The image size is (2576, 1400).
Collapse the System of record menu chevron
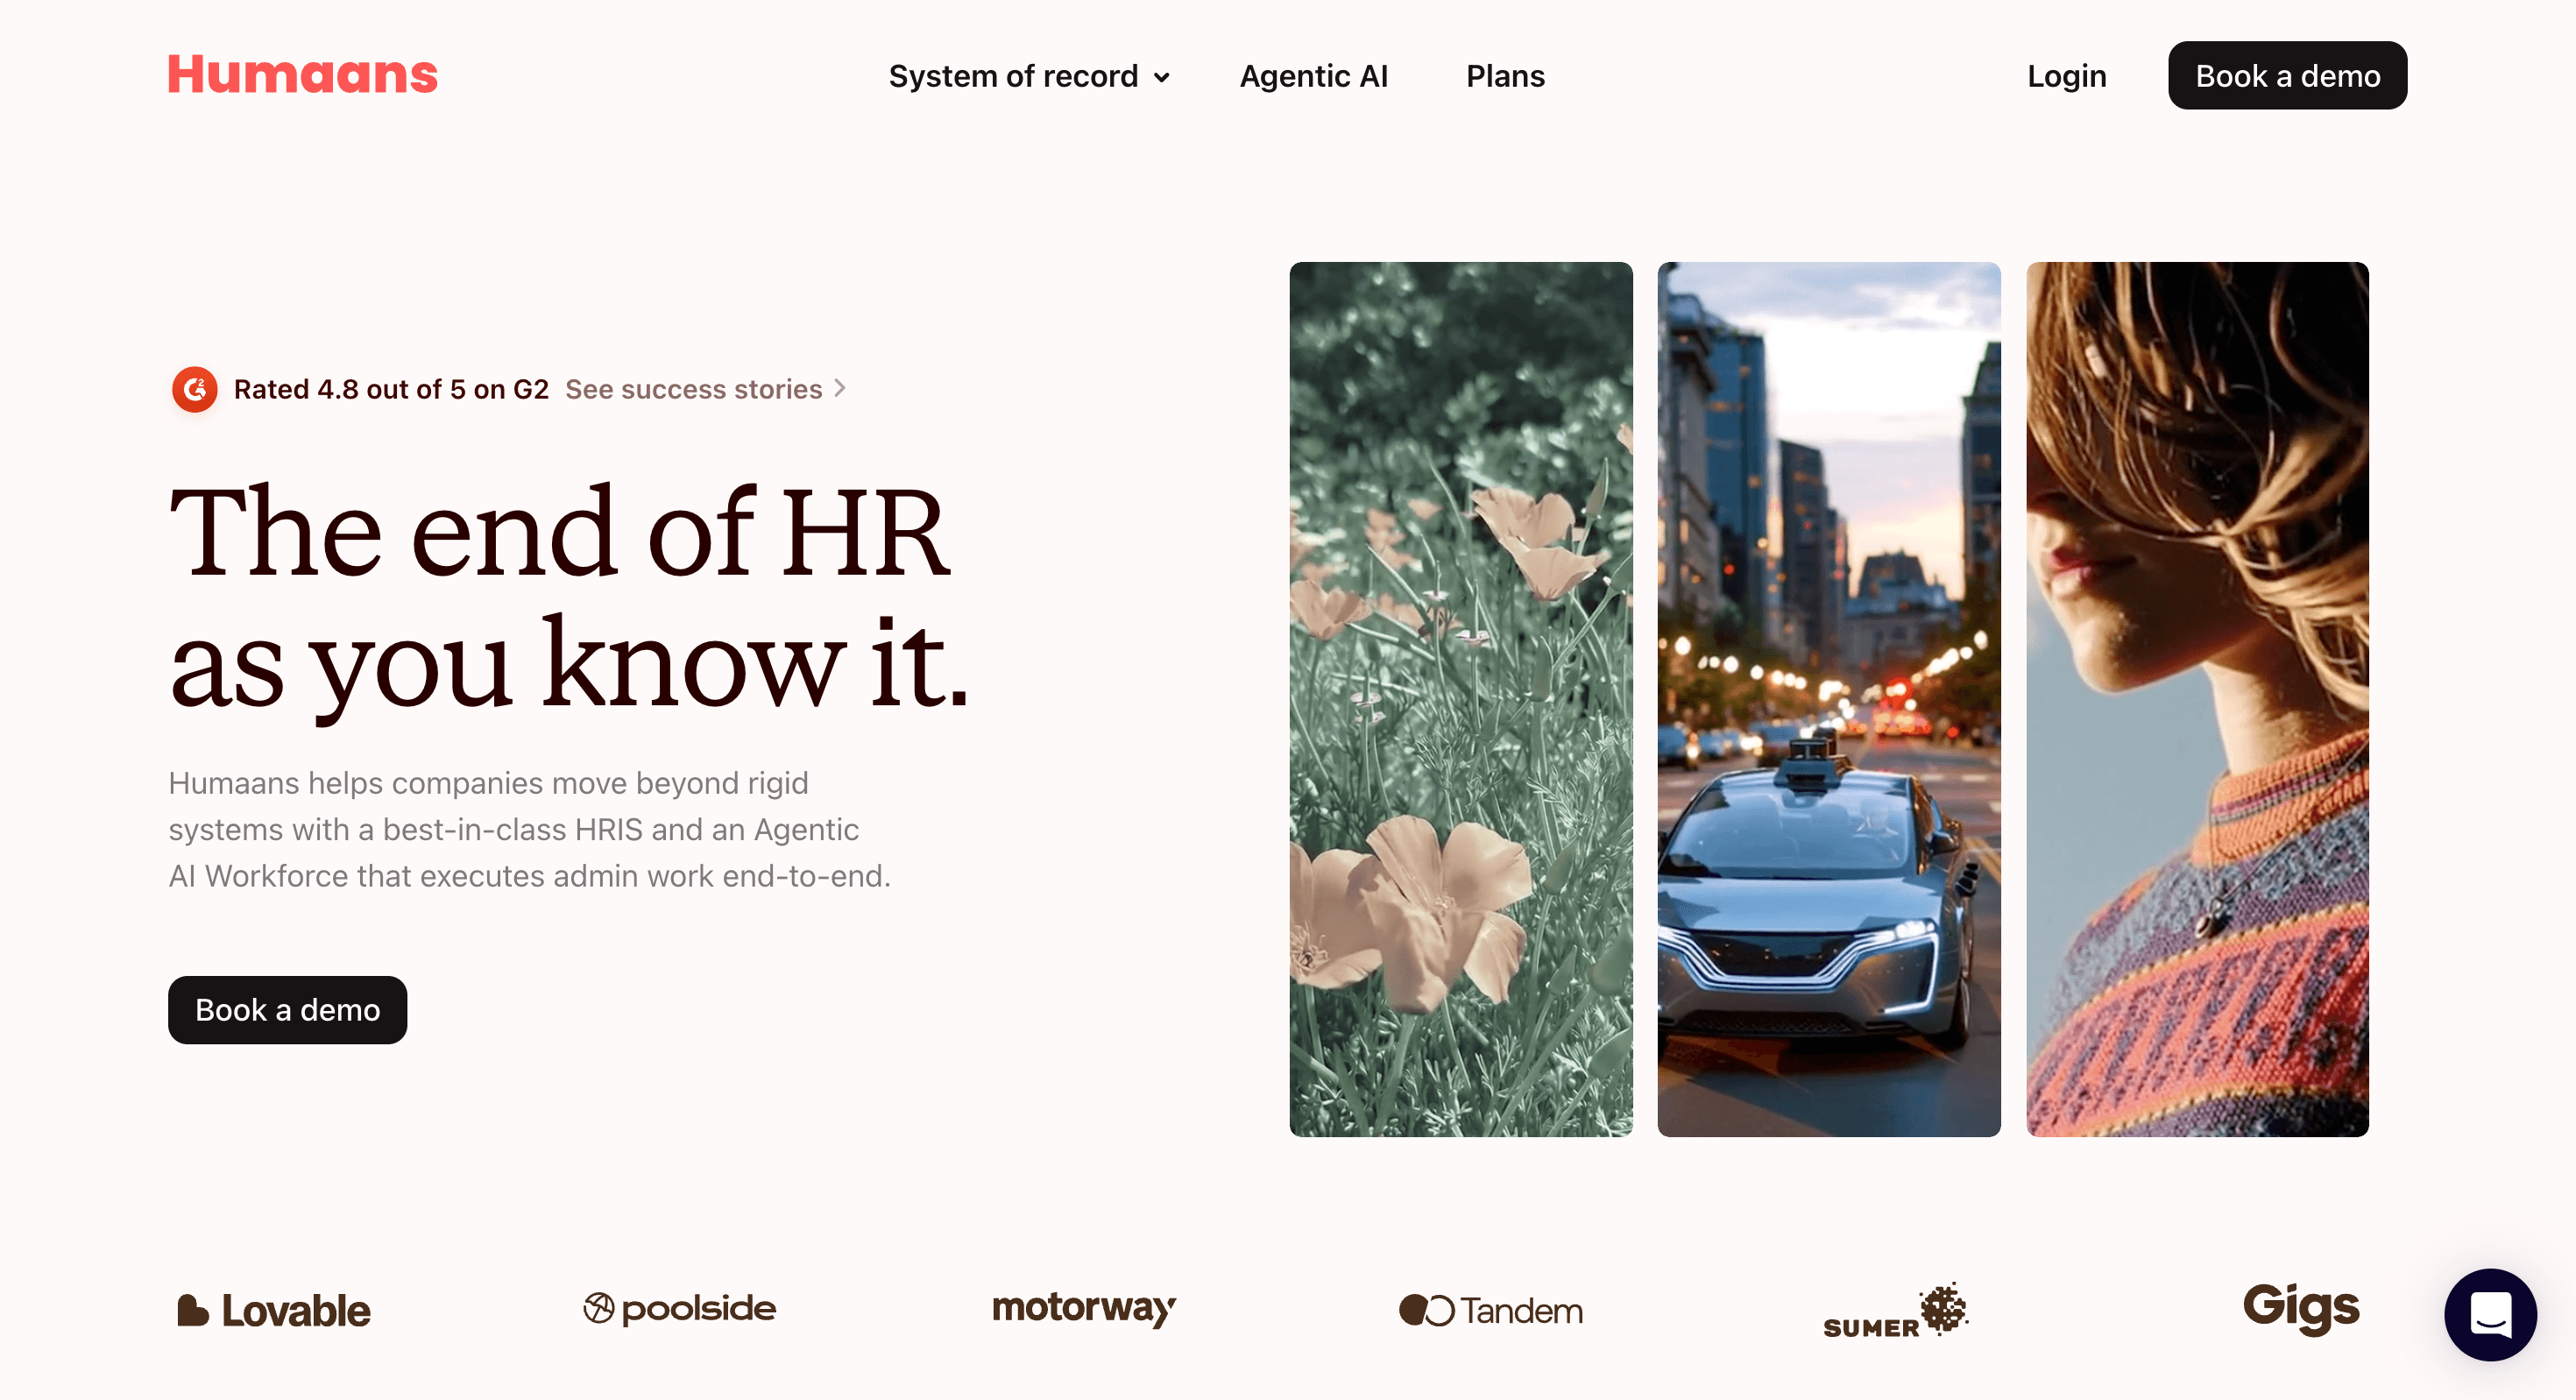[x=1163, y=77]
